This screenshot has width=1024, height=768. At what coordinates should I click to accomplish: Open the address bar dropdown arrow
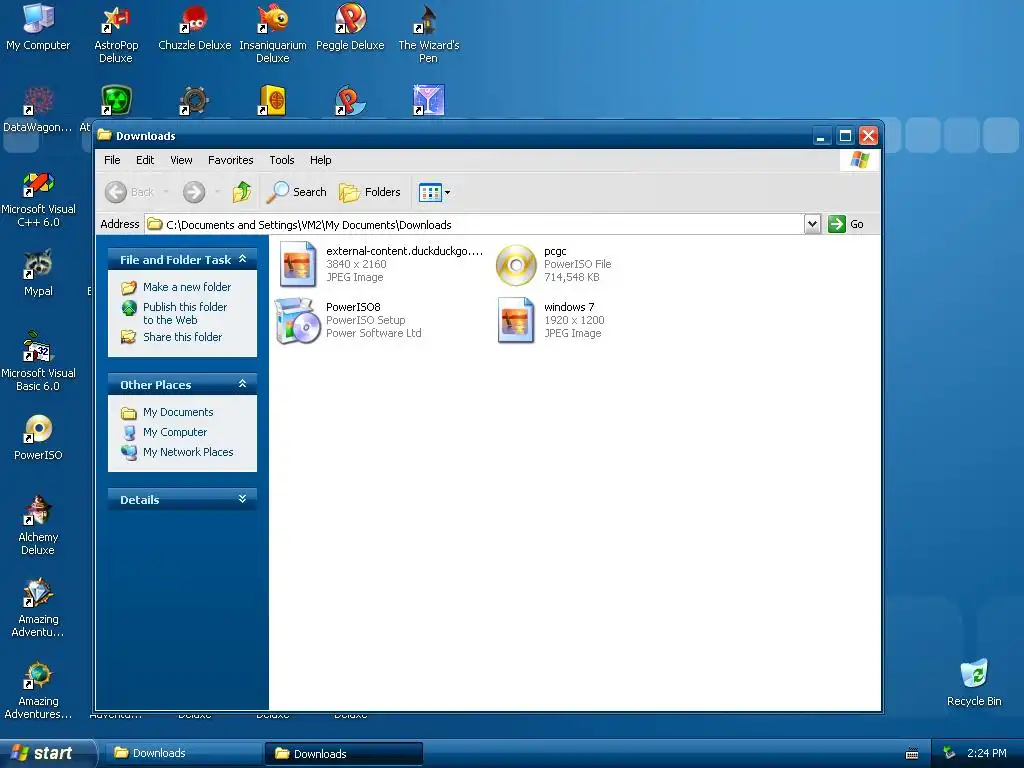(812, 224)
